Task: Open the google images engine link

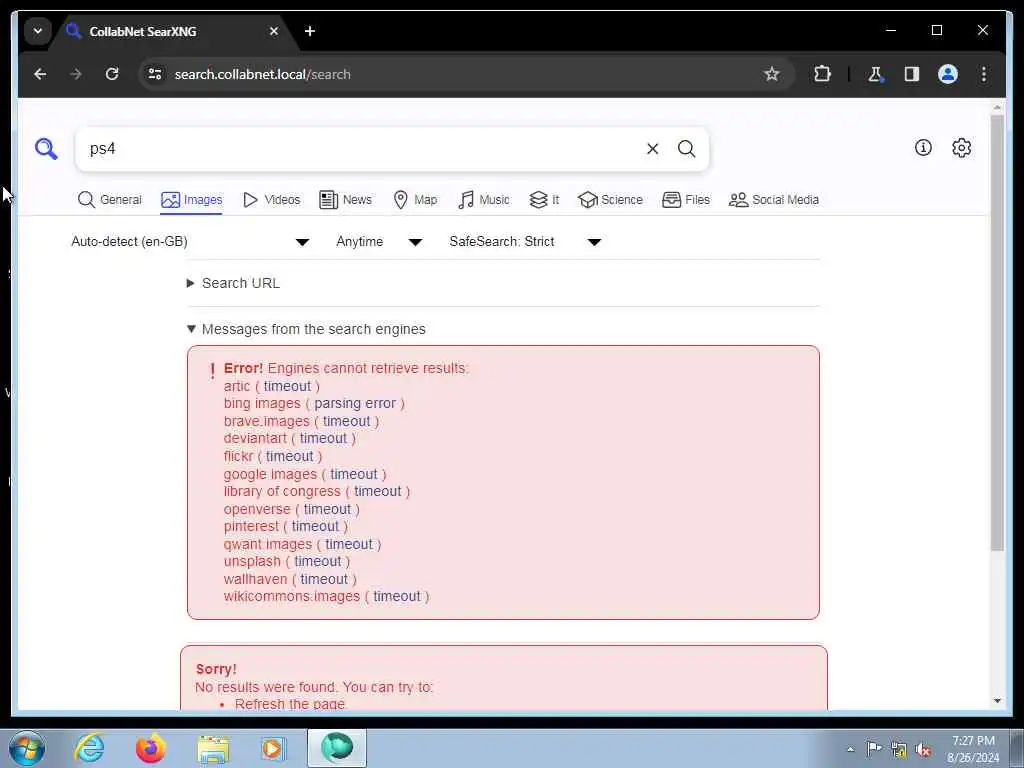Action: (x=270, y=474)
